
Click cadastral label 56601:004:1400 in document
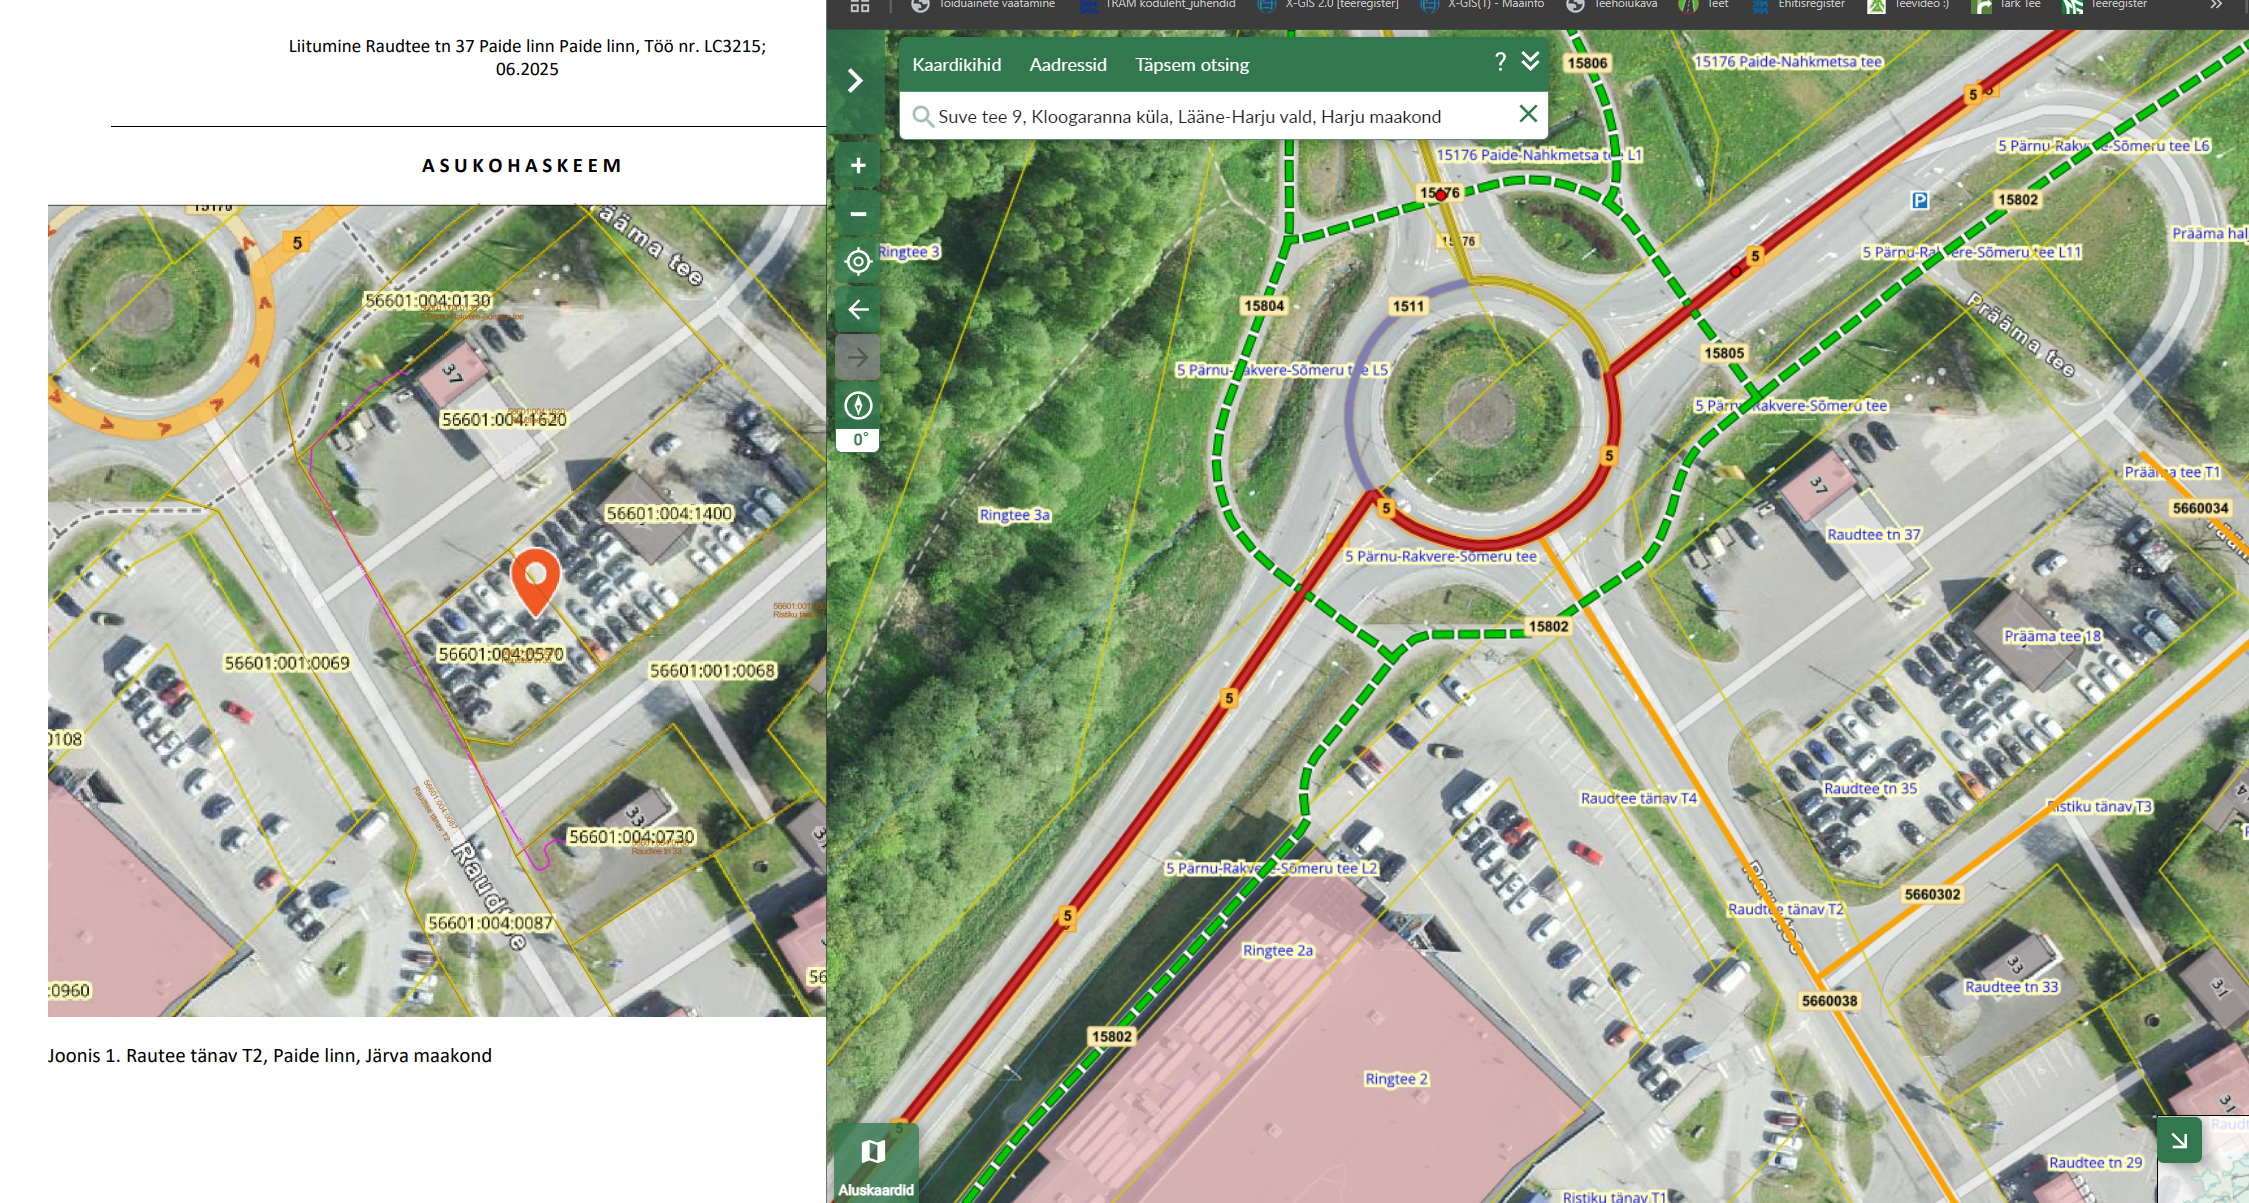click(x=670, y=514)
